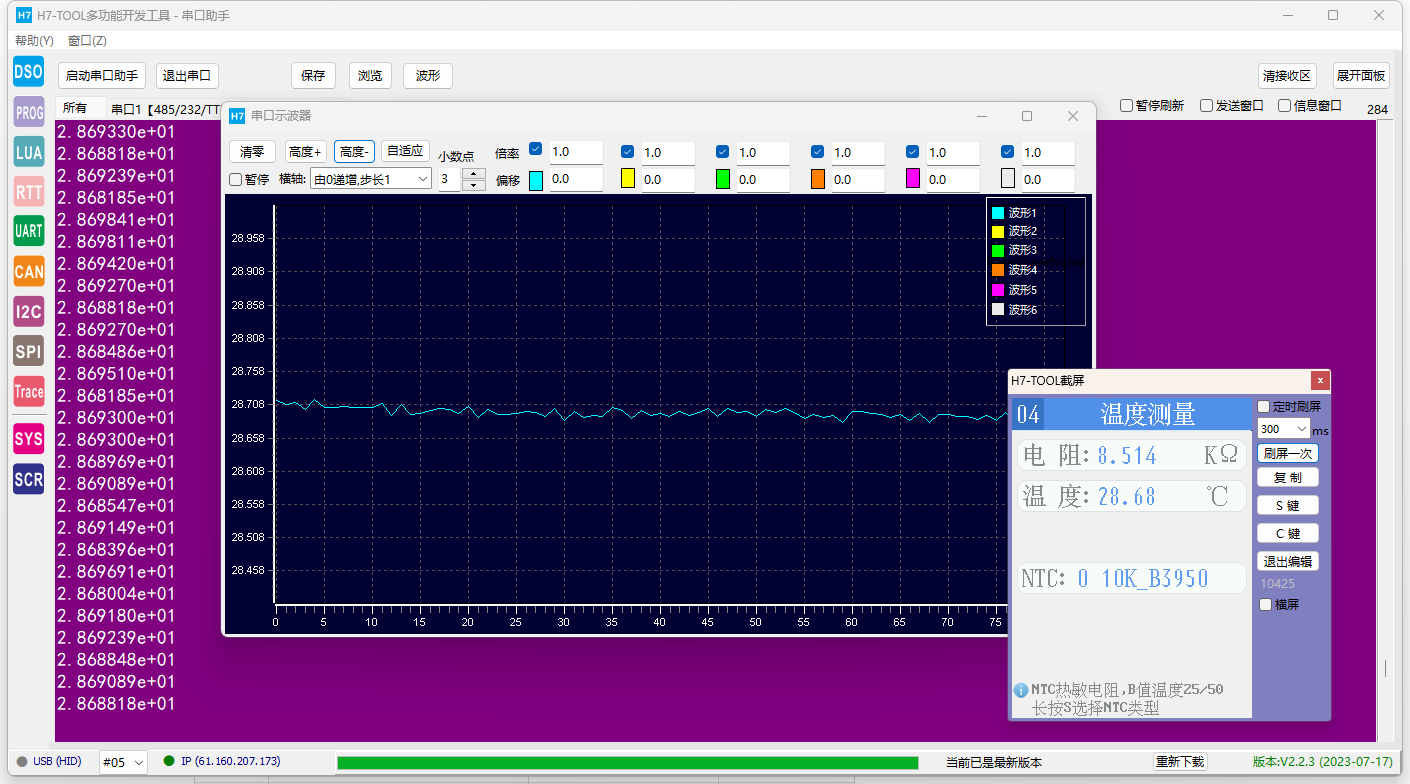
Task: Select the I2C sidebar icon
Action: click(29, 311)
